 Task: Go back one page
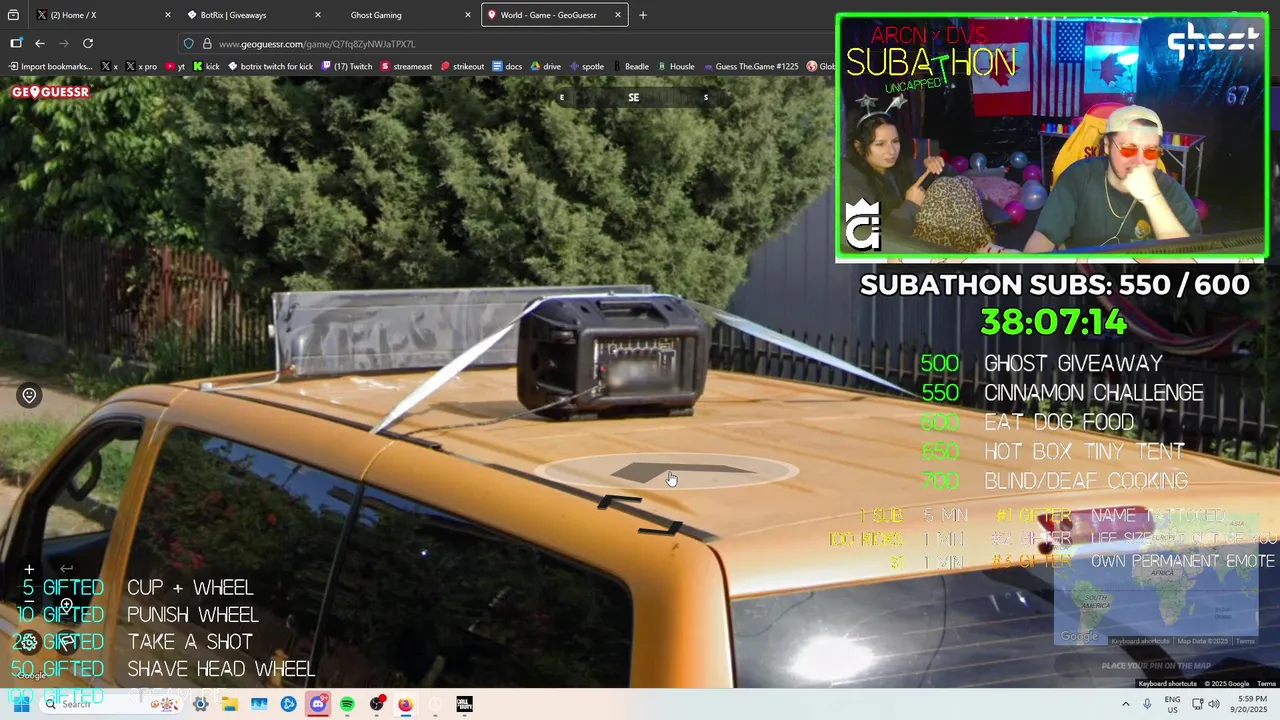click(40, 43)
